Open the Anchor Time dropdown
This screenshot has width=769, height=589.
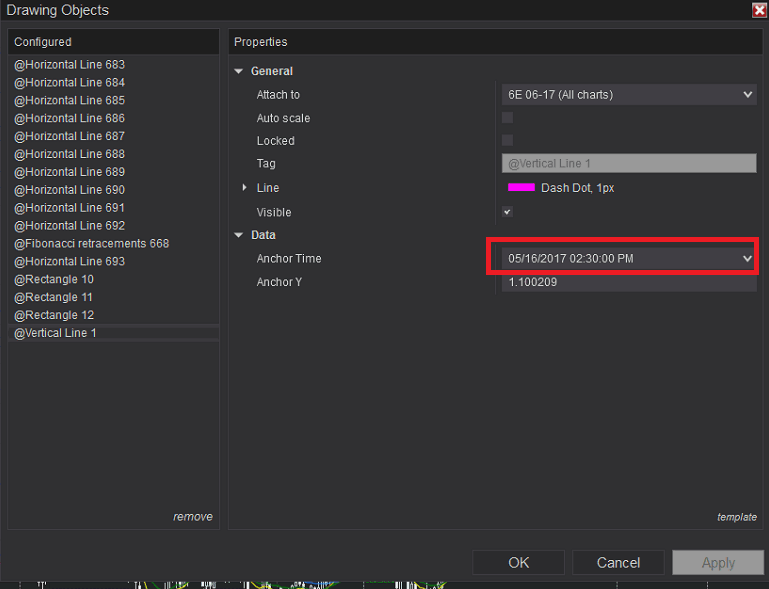point(629,258)
